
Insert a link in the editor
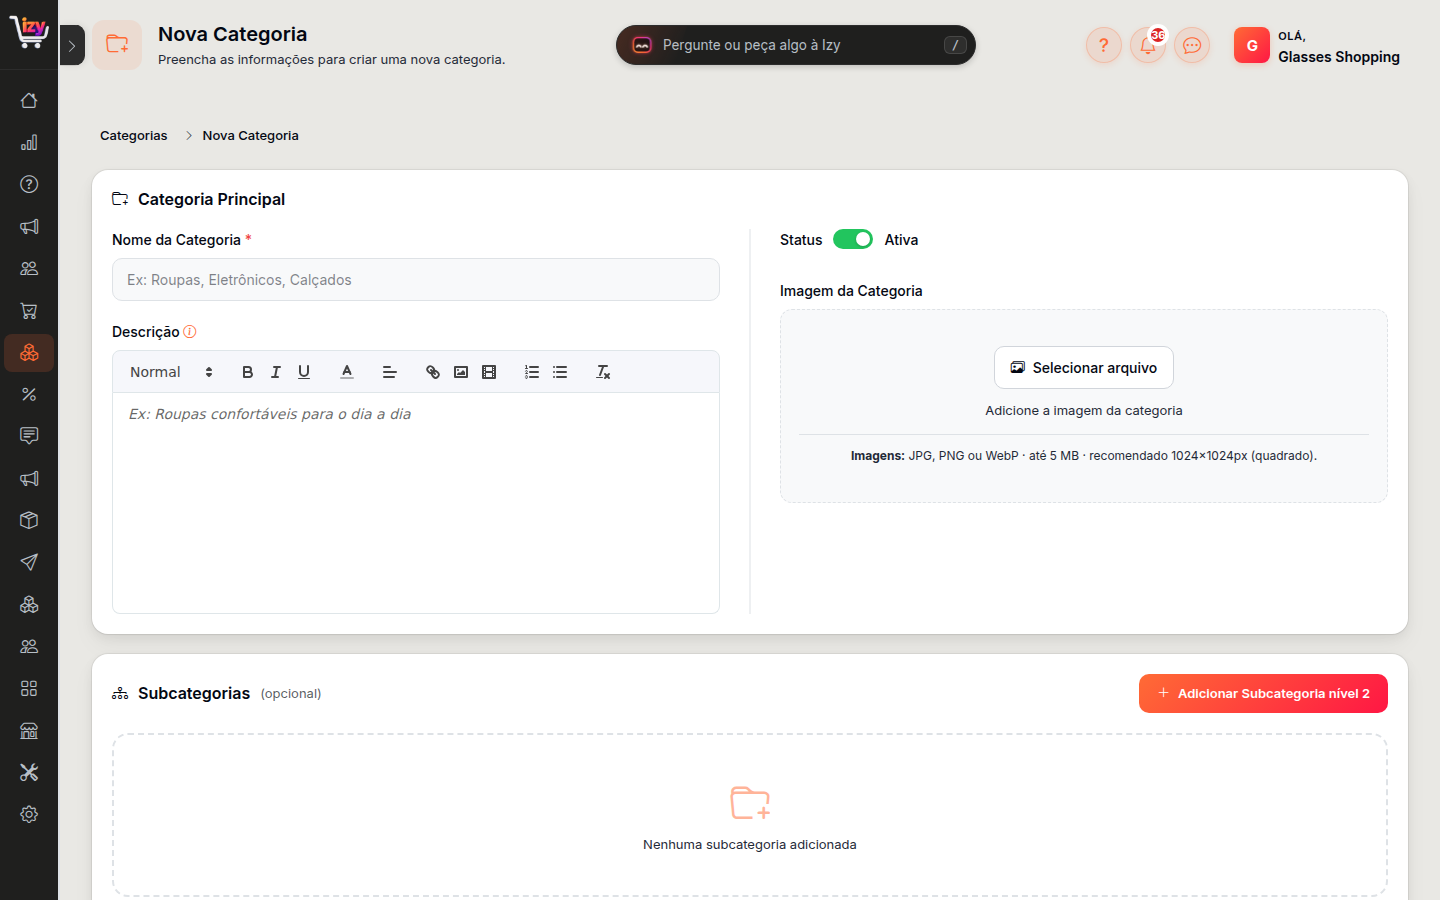[433, 372]
